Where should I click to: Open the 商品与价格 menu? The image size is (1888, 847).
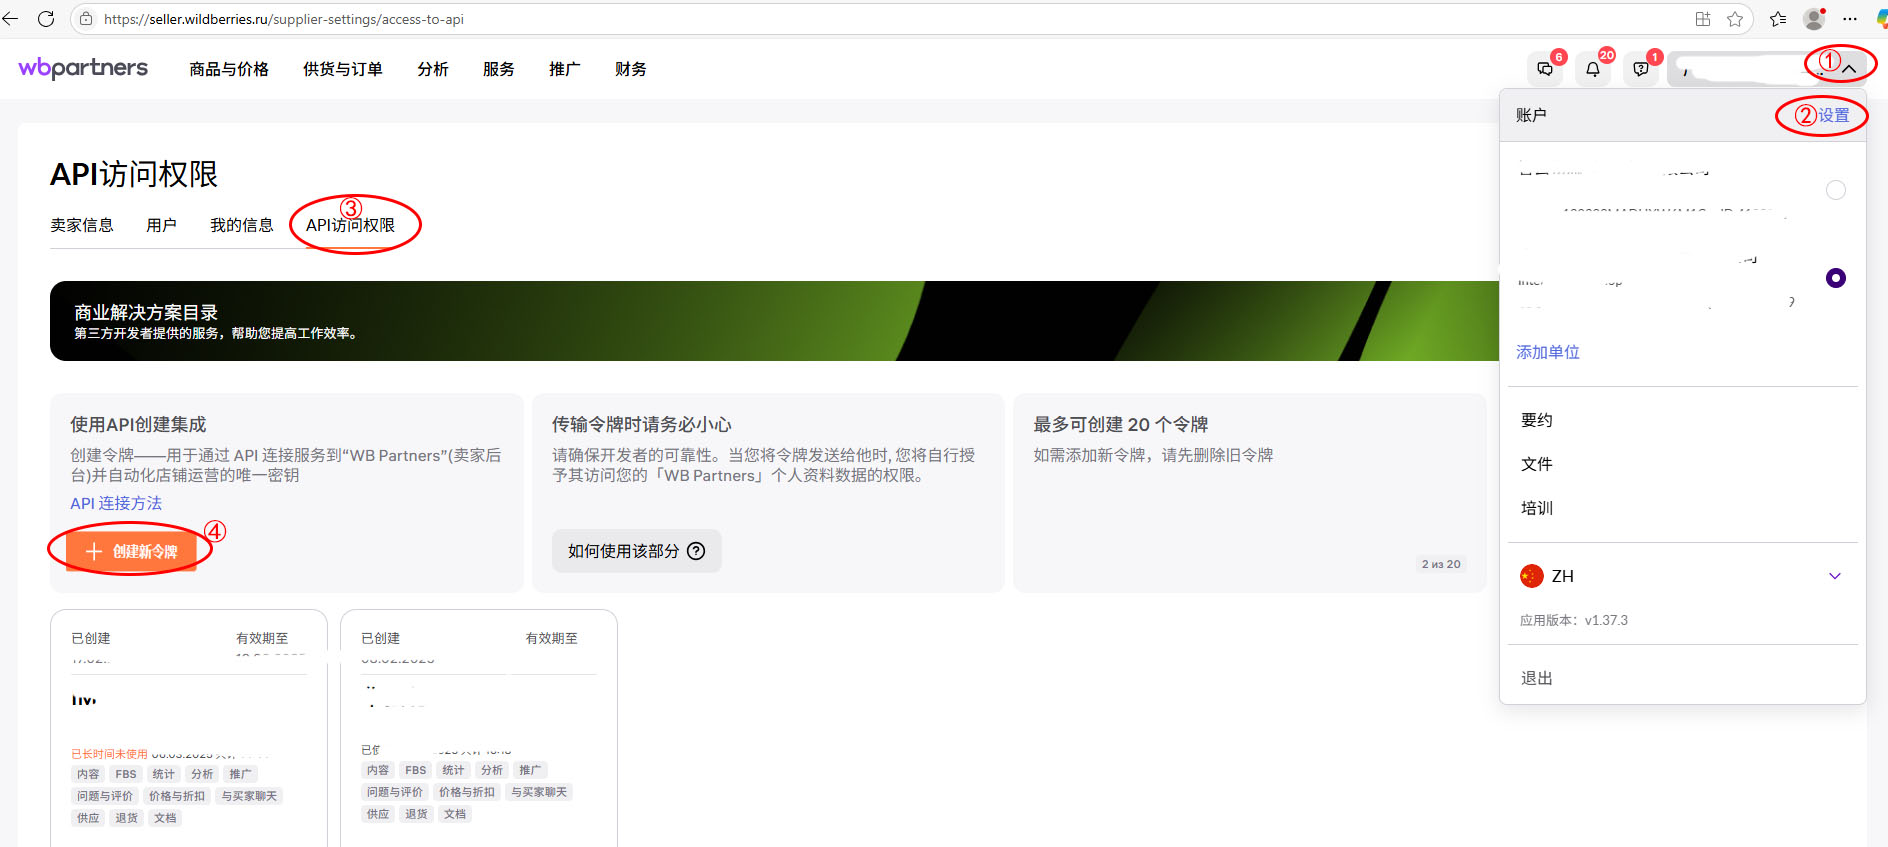click(x=229, y=69)
